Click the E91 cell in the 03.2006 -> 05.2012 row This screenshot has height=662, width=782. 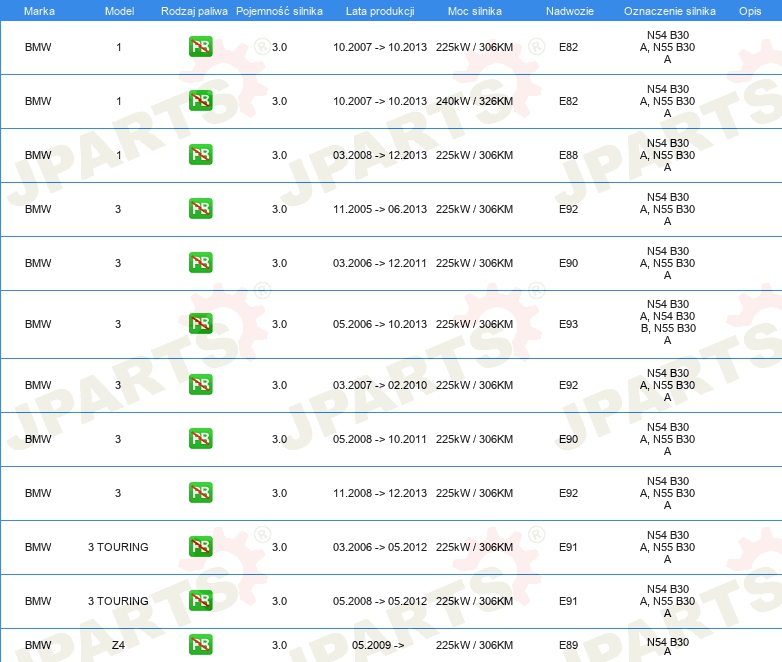coord(568,547)
